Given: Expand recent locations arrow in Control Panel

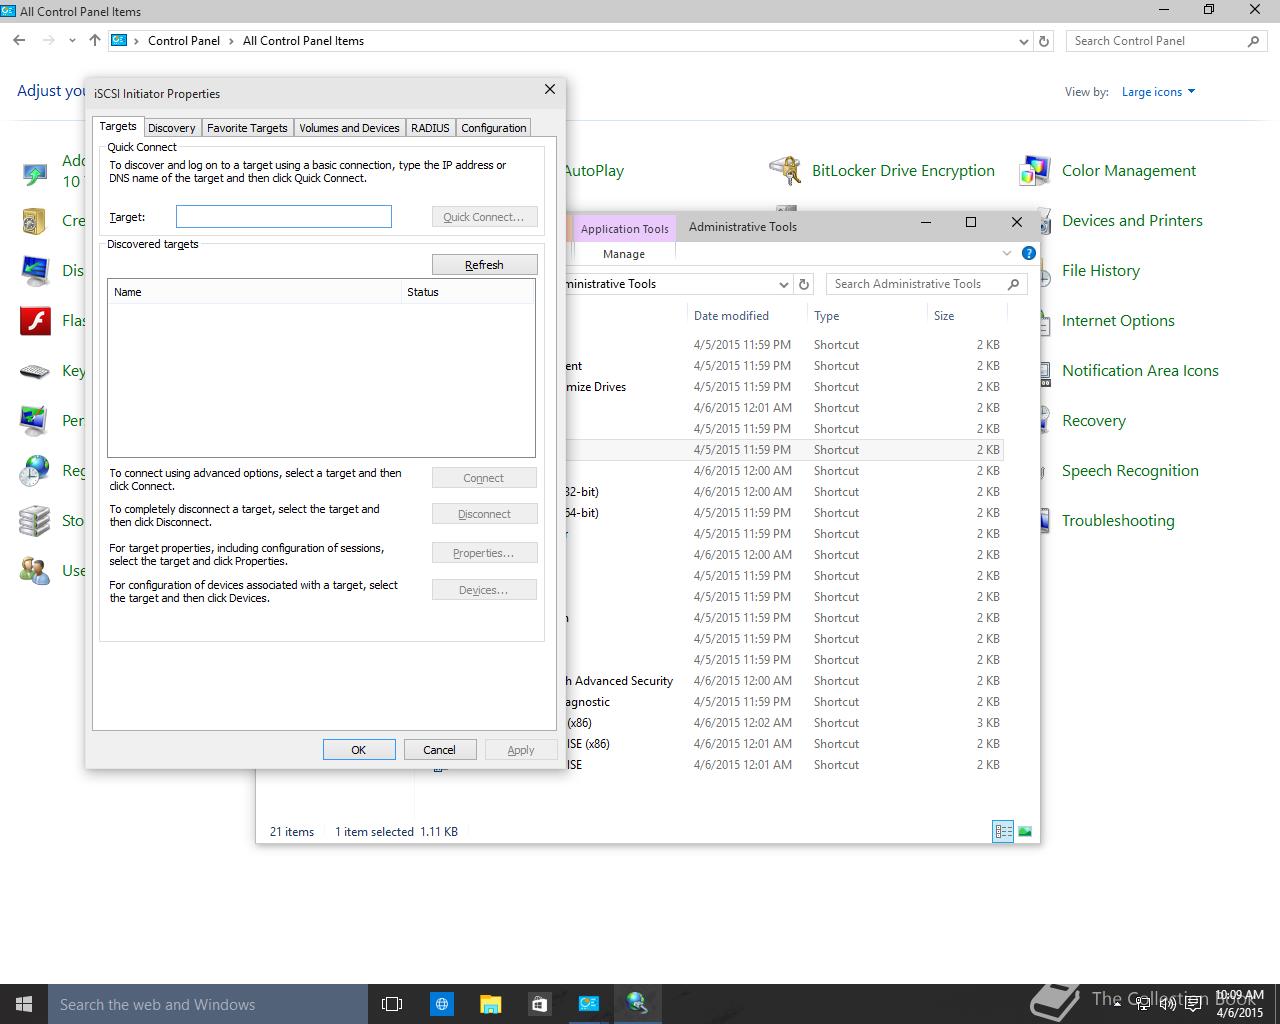Looking at the screenshot, I should [72, 41].
